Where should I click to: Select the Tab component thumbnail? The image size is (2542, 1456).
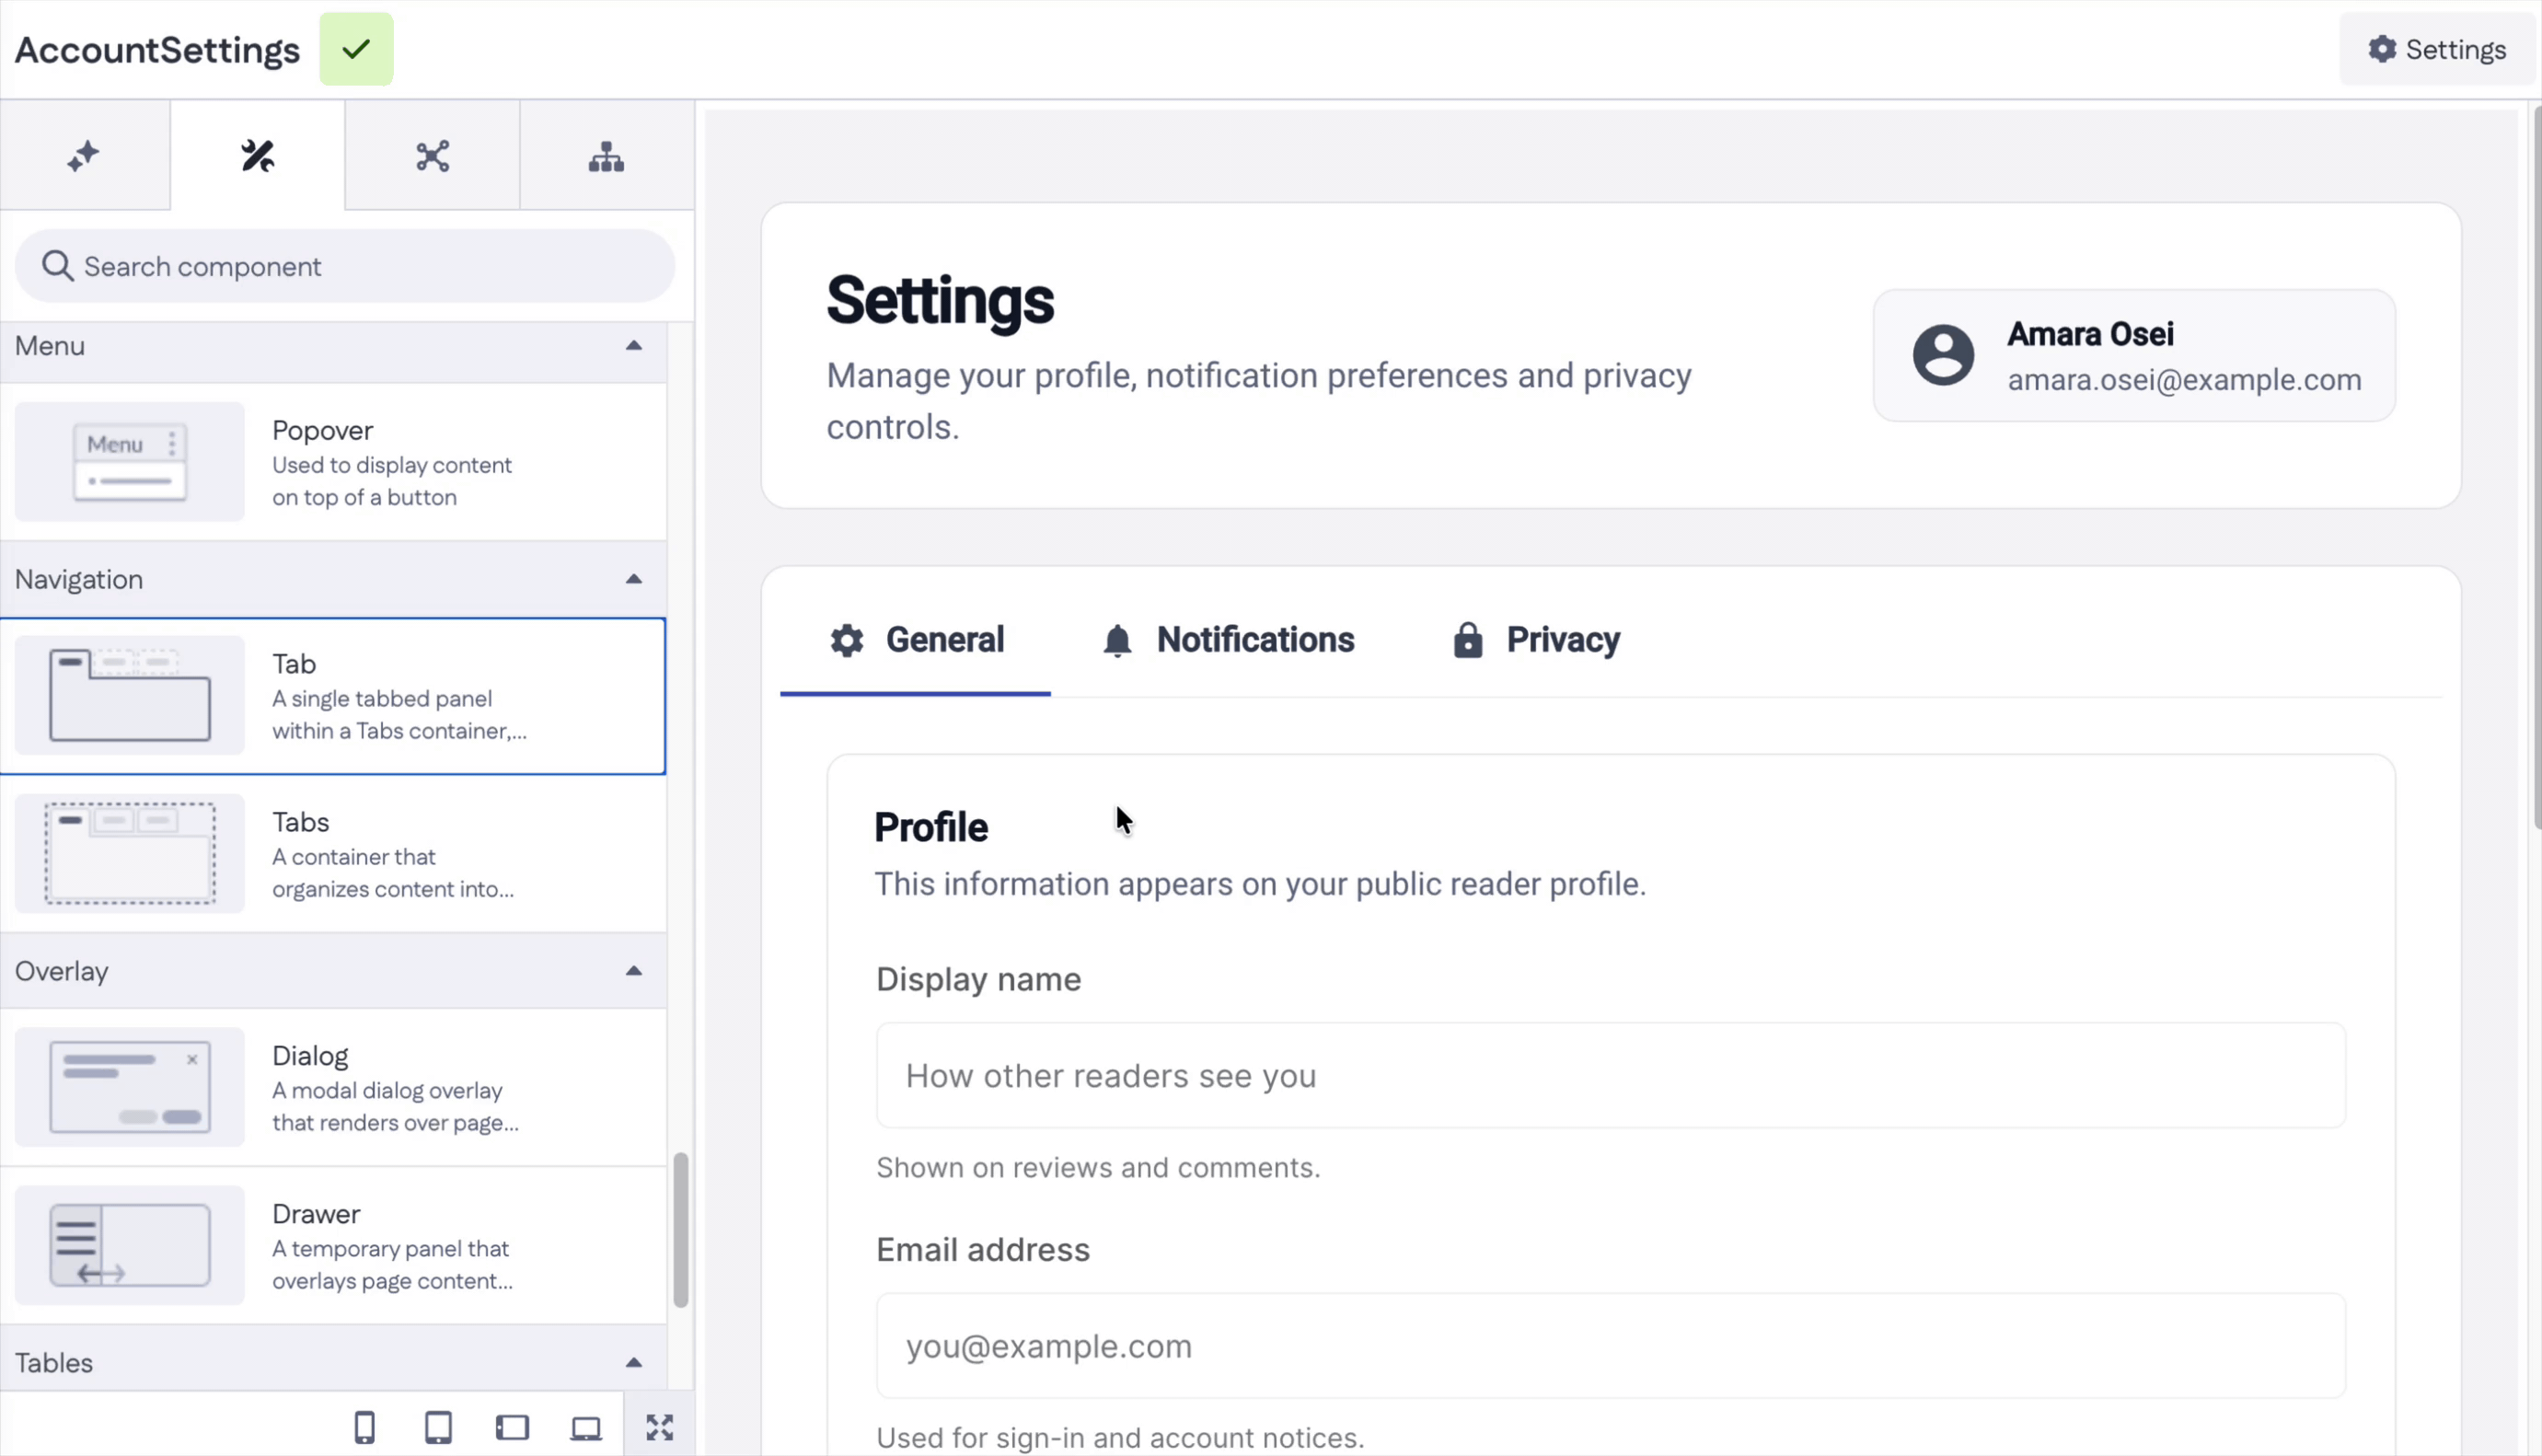[130, 696]
